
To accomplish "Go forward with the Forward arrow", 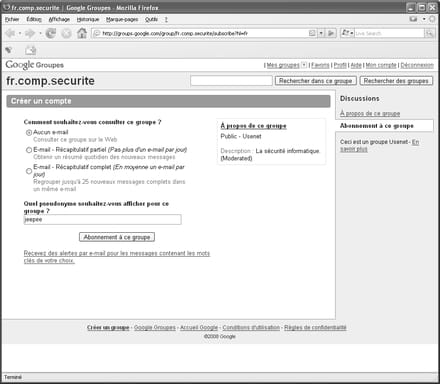I will coord(30,33).
